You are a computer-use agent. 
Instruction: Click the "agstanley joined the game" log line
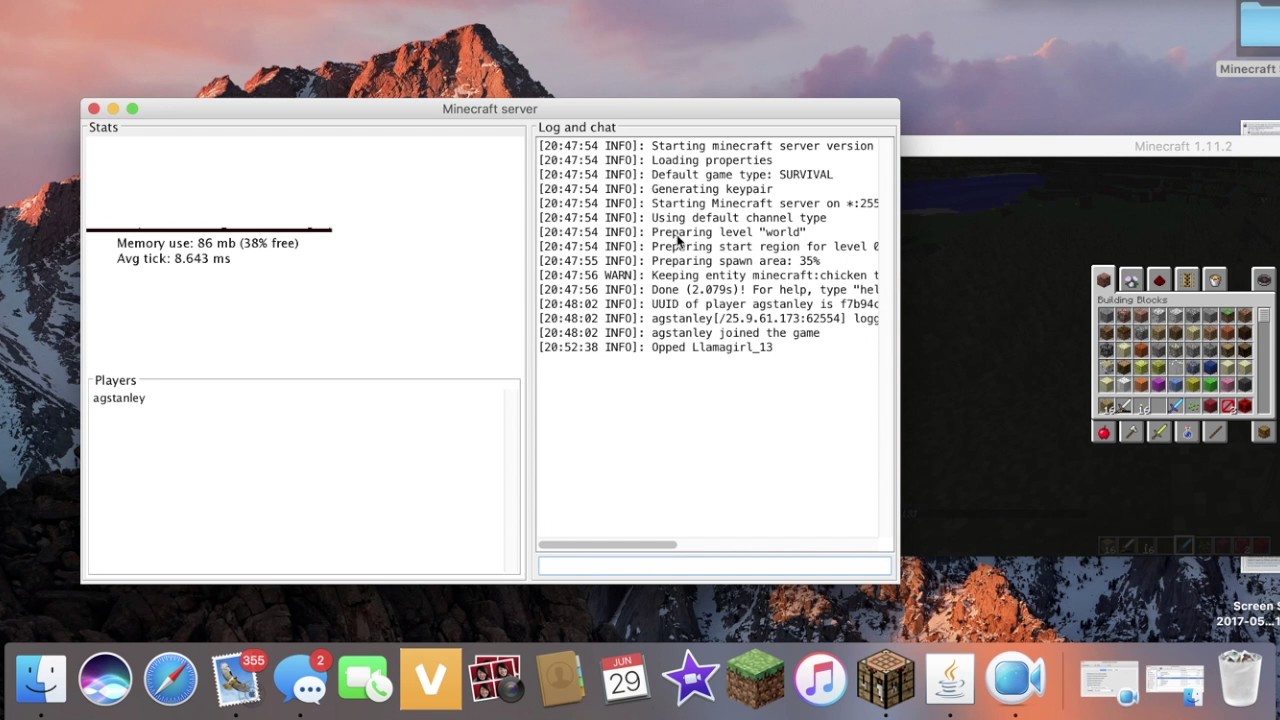679,333
